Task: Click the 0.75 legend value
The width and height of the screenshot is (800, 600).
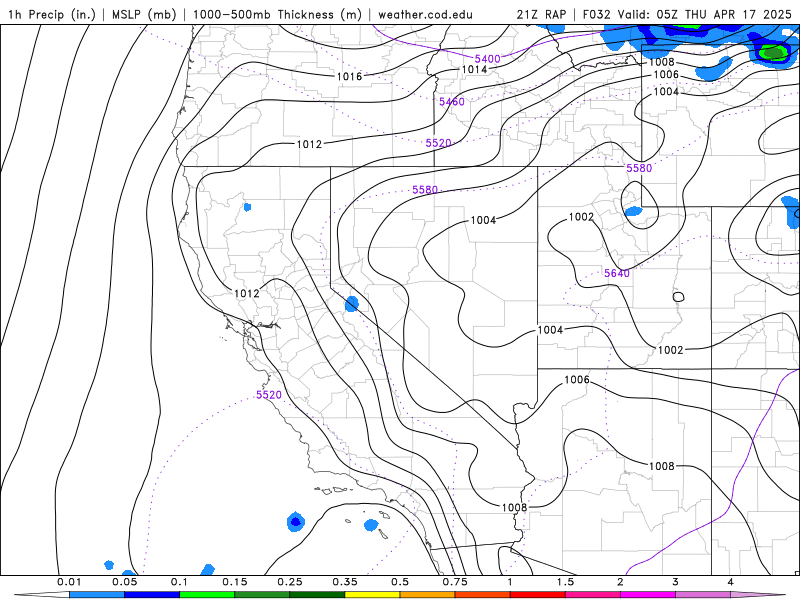Action: click(x=455, y=582)
